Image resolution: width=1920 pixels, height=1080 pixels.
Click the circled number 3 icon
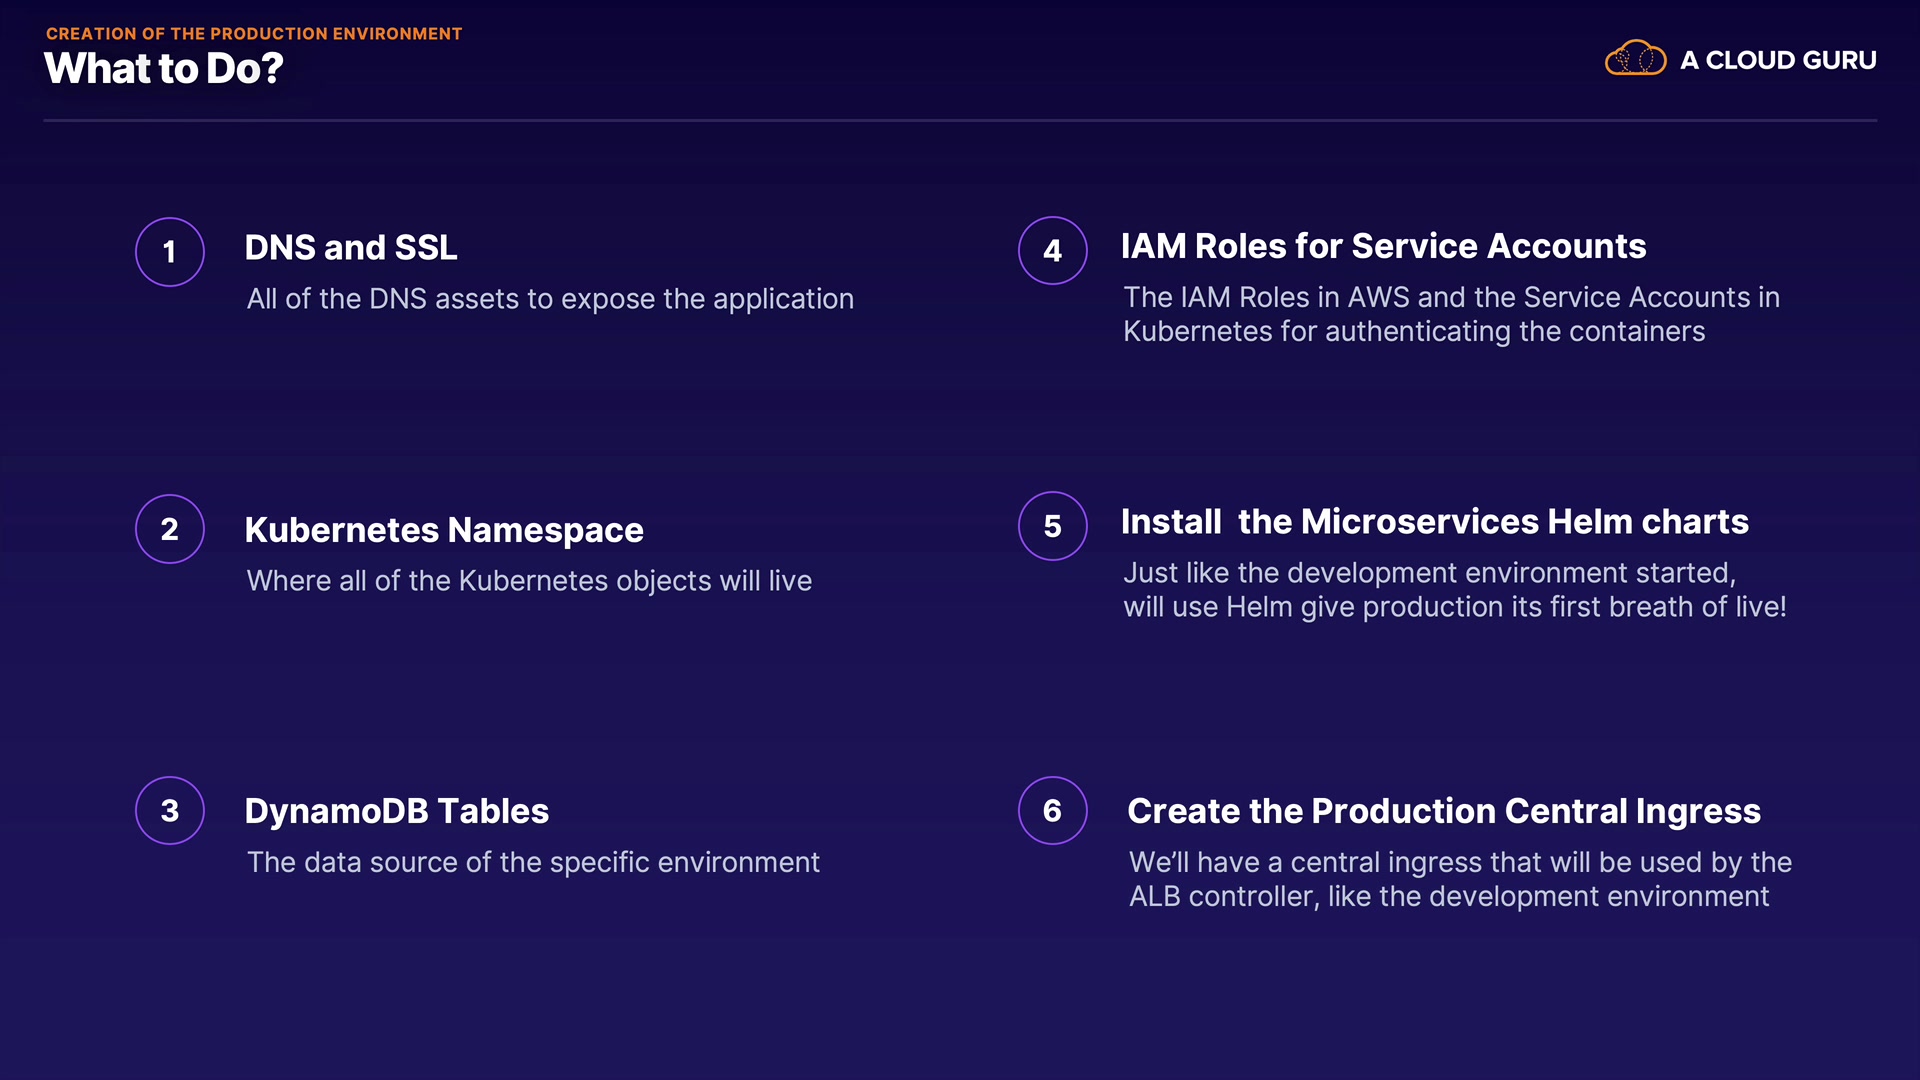coord(170,810)
